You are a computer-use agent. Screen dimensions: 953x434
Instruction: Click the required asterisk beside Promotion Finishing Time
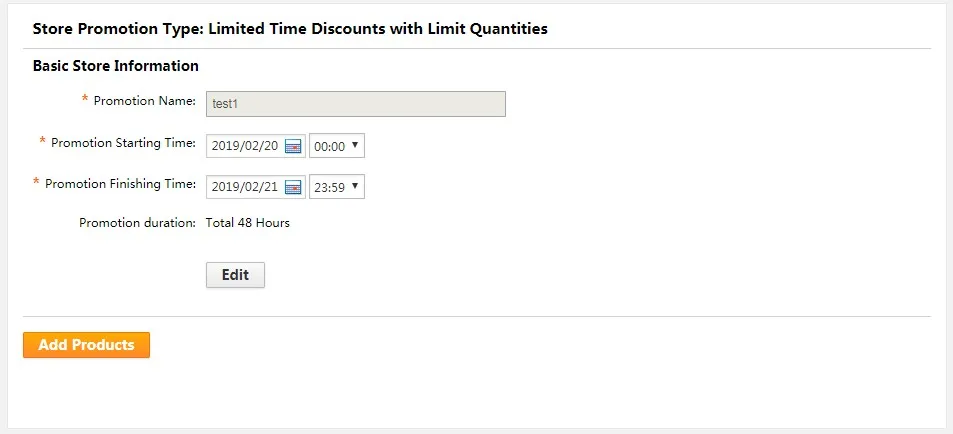click(36, 182)
